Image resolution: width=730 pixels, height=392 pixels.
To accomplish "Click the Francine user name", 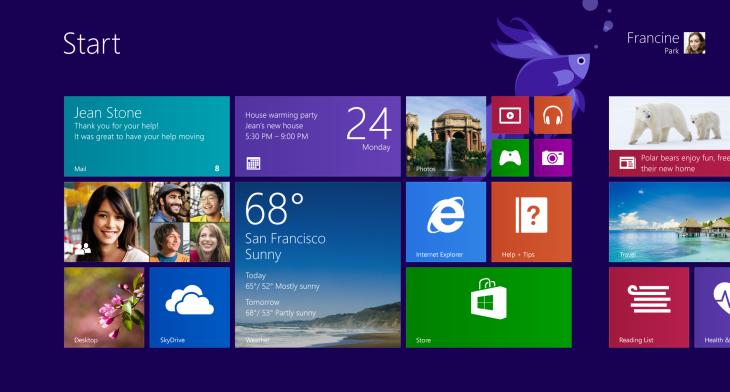I will tap(653, 38).
